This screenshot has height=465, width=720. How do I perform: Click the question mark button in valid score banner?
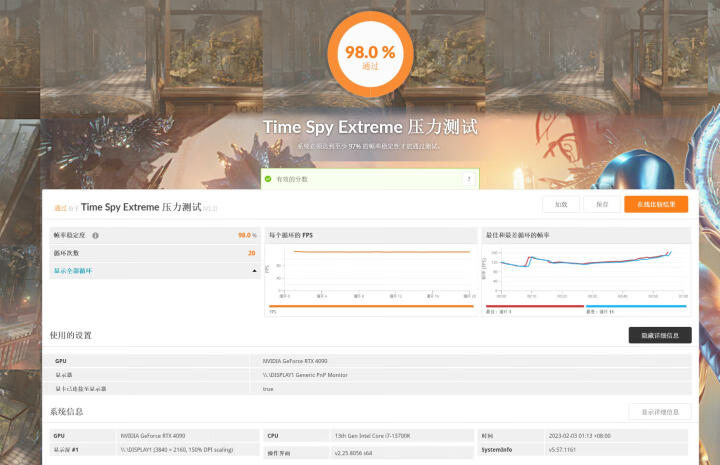tap(469, 179)
